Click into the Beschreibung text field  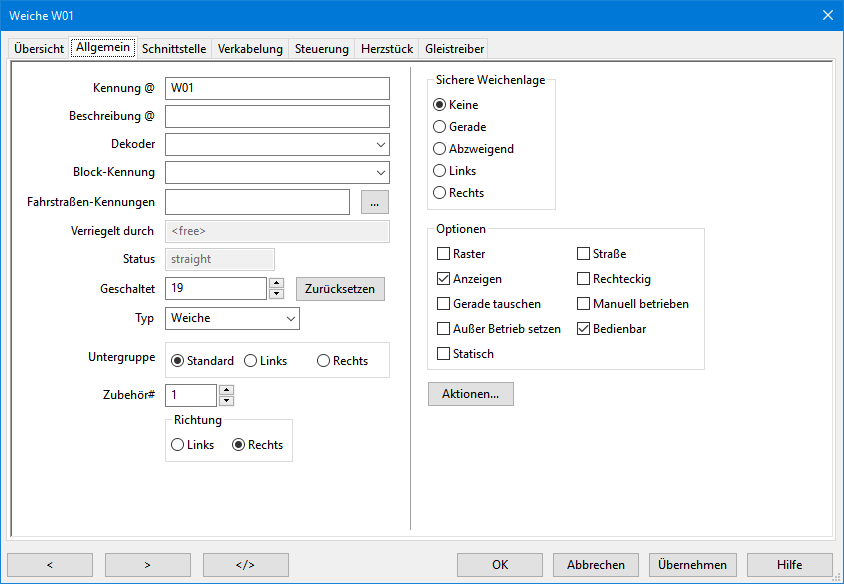(x=277, y=117)
